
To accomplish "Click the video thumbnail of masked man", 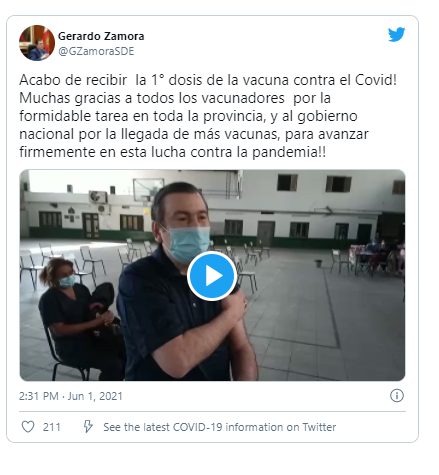I will (212, 275).
